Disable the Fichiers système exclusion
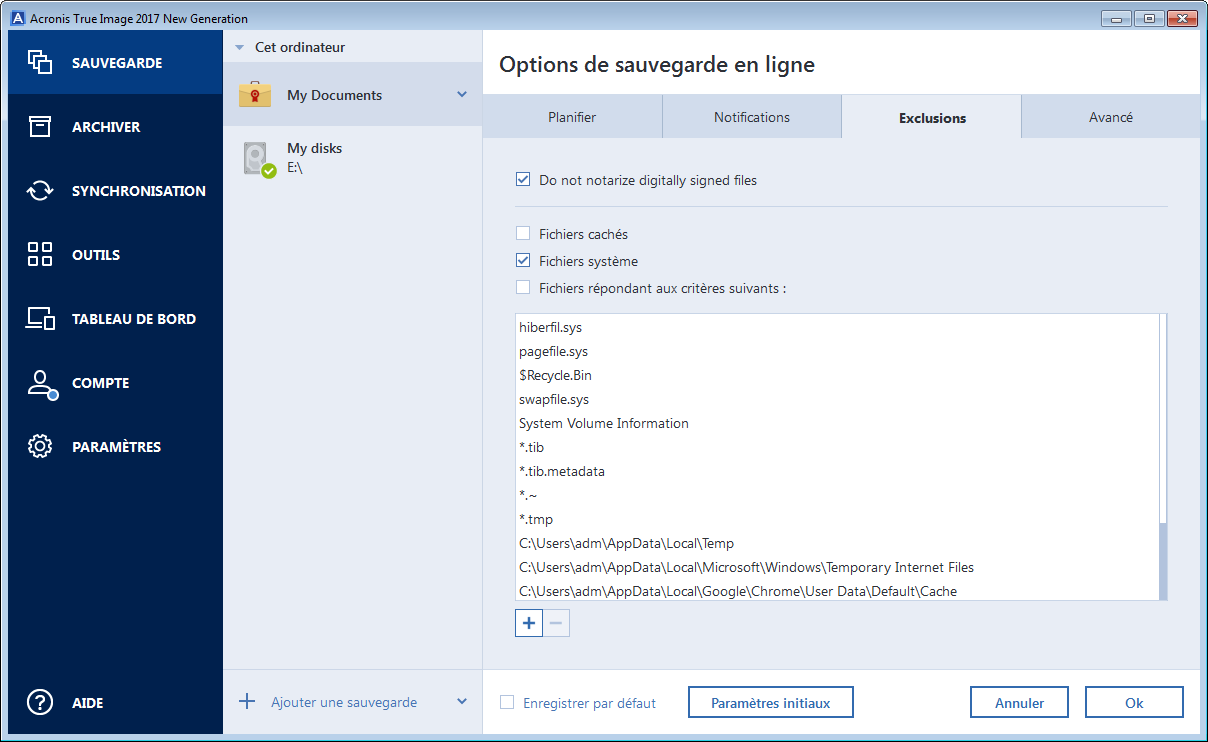Image resolution: width=1208 pixels, height=742 pixels. 522,260
